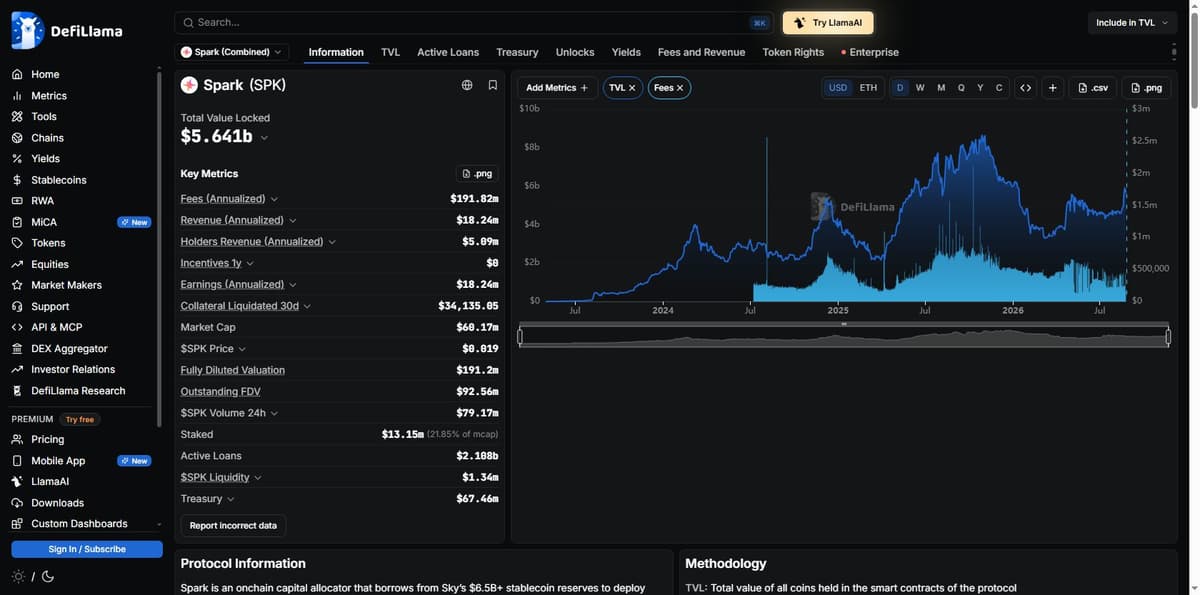
Task: Select cumulative C chart option
Action: [999, 88]
